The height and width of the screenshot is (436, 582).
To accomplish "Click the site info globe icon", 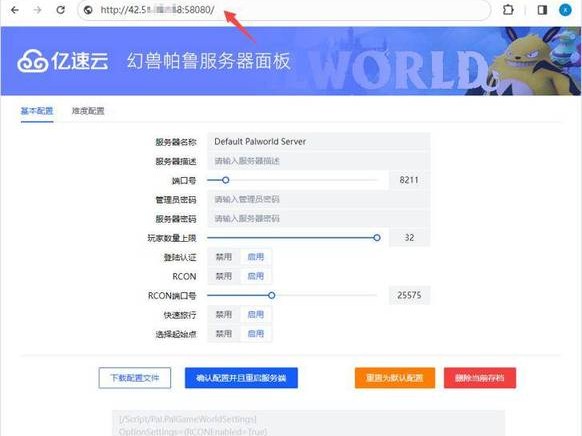I will pyautogui.click(x=88, y=10).
